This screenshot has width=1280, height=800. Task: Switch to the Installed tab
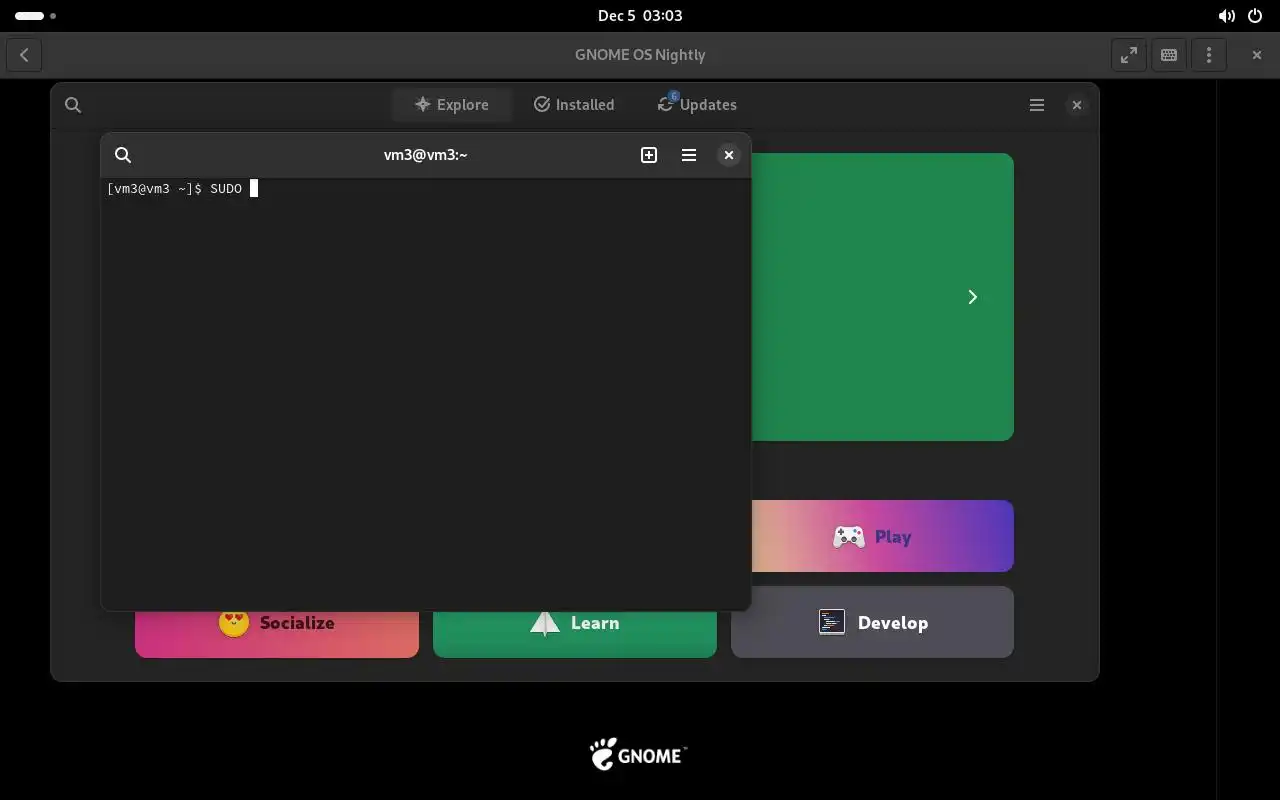click(574, 105)
